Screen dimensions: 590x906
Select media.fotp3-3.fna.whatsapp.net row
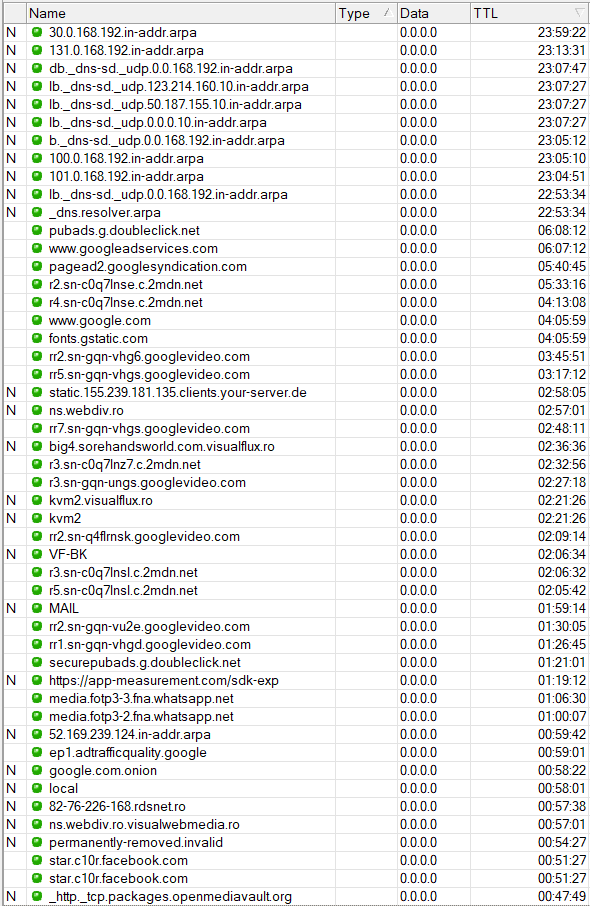(296, 698)
